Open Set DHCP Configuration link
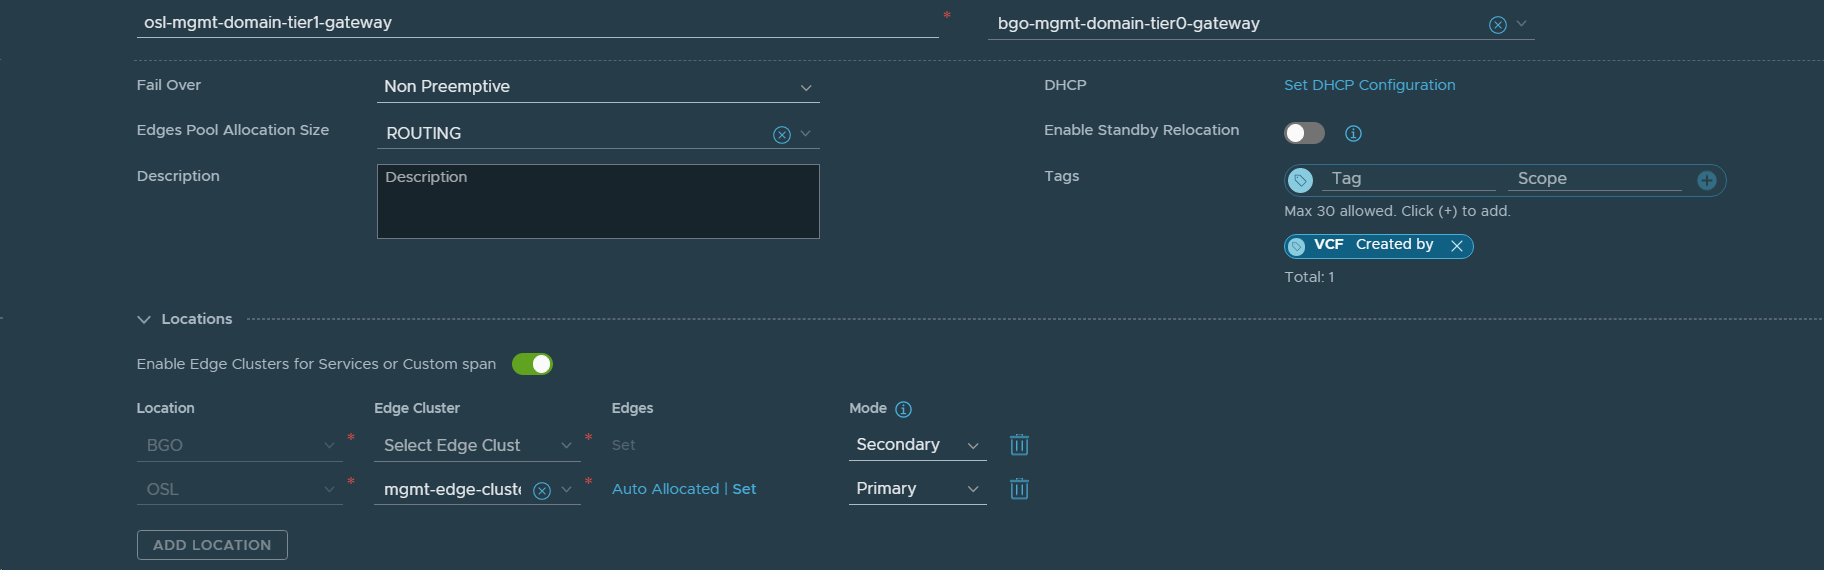 (x=1369, y=85)
